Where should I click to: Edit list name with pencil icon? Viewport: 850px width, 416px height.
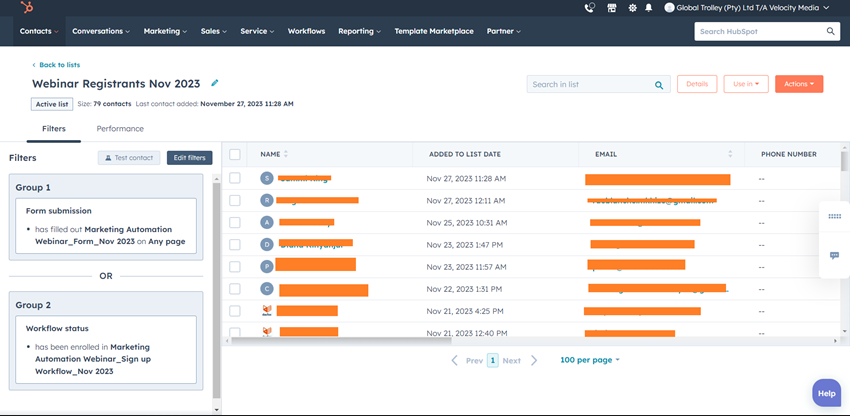pyautogui.click(x=215, y=83)
